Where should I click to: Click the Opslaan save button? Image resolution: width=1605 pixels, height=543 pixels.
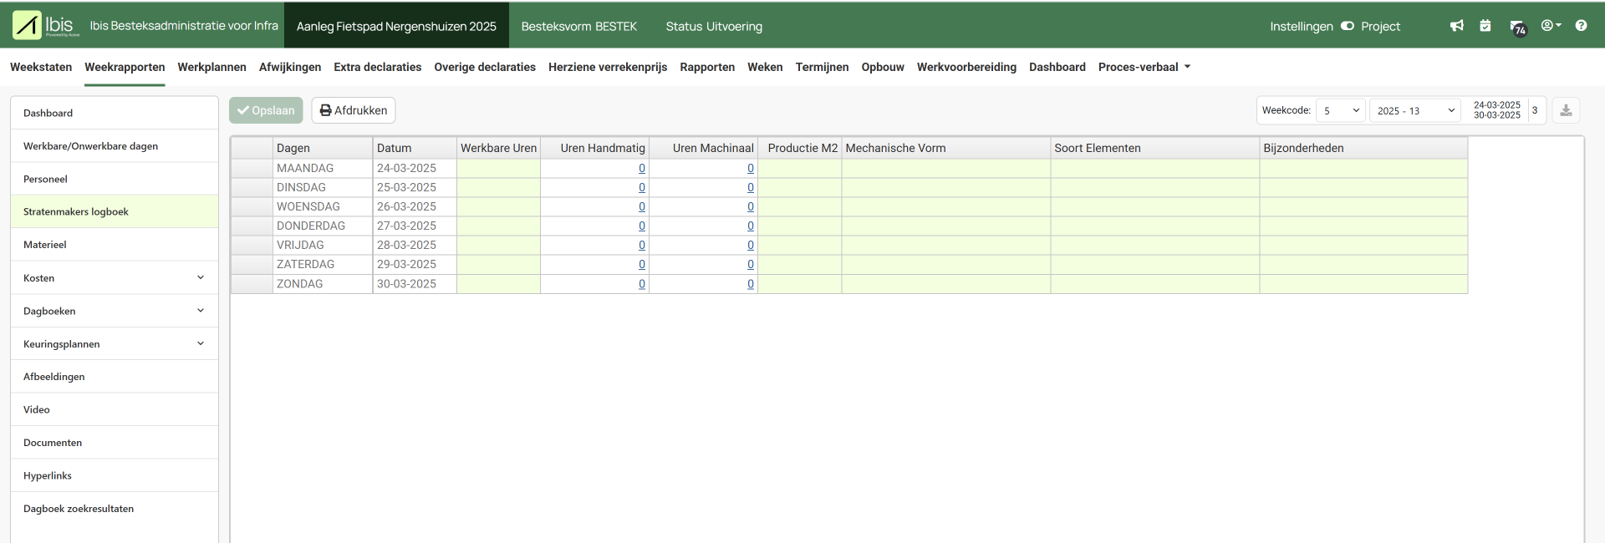(266, 110)
